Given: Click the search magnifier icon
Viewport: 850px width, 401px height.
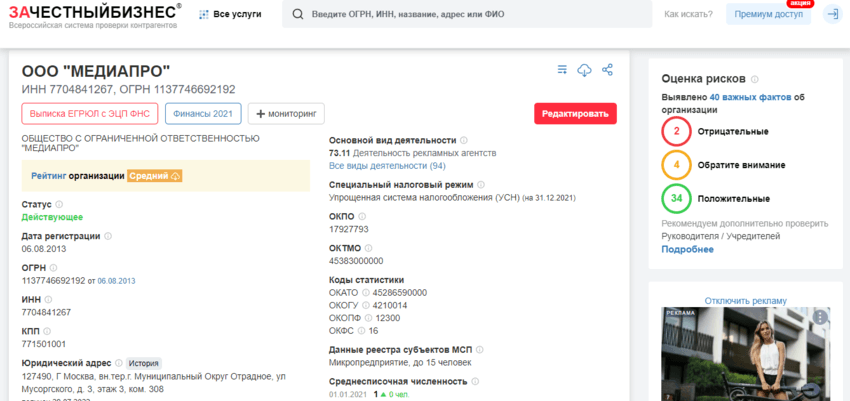Looking at the screenshot, I should pyautogui.click(x=298, y=15).
